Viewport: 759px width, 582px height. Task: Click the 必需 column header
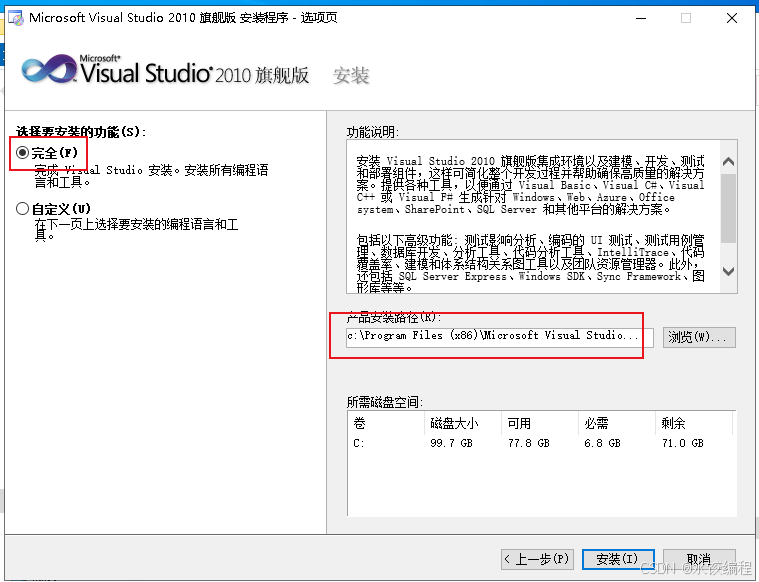click(617, 423)
